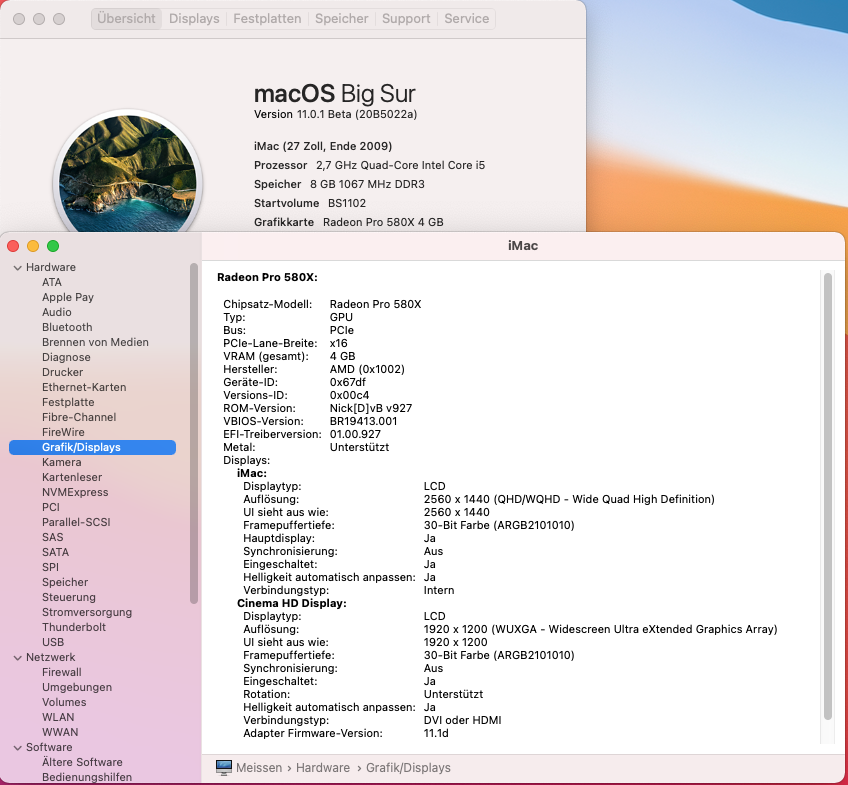Viewport: 848px width, 785px height.
Task: Click the ROM-Version value Nick[D]vB v927
Action: [x=371, y=408]
